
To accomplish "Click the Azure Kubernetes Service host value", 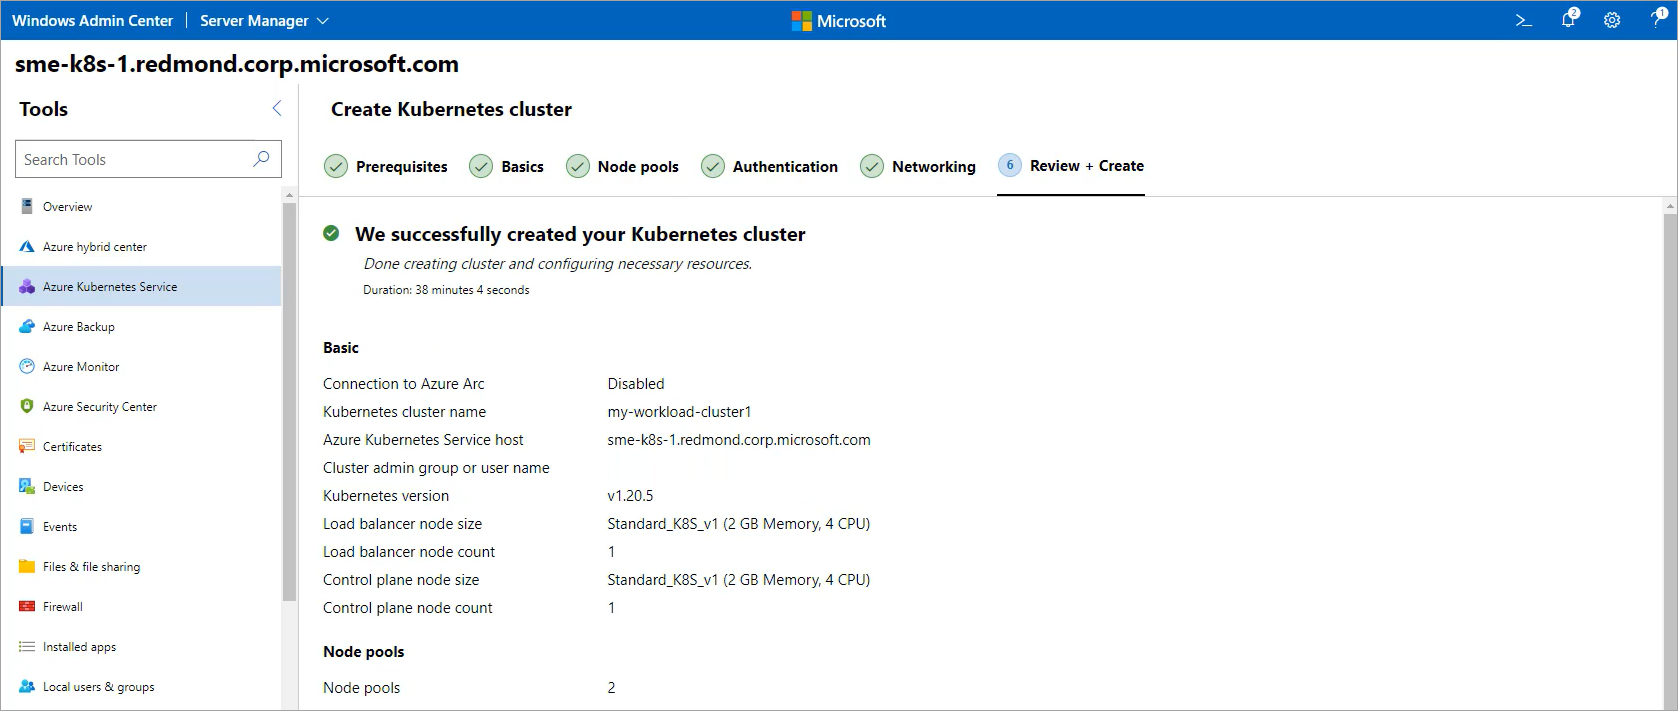I will click(x=739, y=439).
